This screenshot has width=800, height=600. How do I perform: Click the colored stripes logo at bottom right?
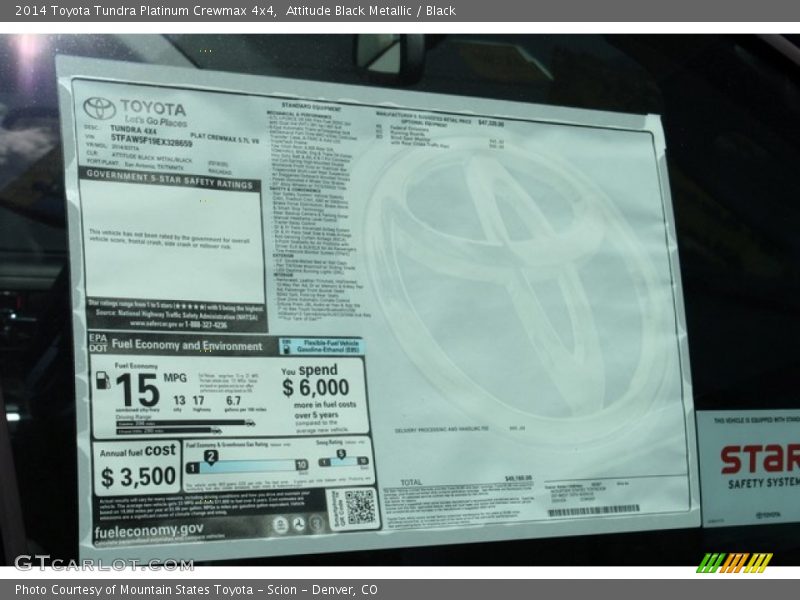tap(734, 562)
